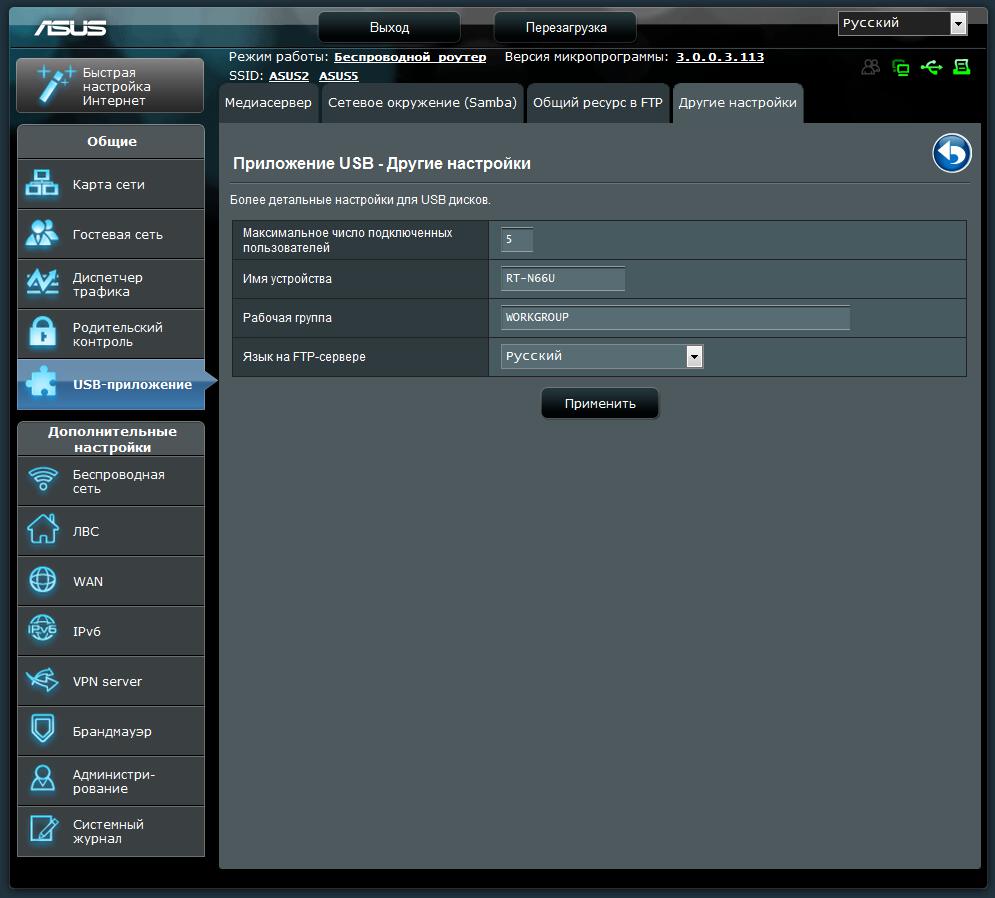Switch to the Медиасервер tab
Viewport: 995px width, 898px height.
pos(268,103)
